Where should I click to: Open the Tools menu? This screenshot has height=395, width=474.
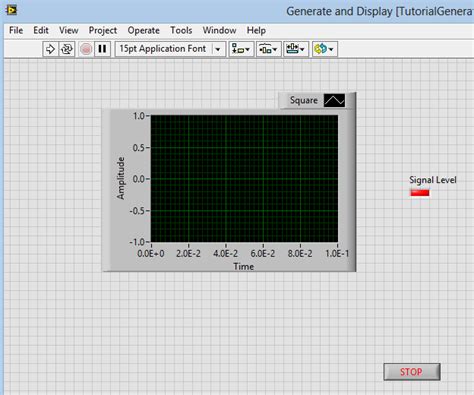[x=181, y=30]
